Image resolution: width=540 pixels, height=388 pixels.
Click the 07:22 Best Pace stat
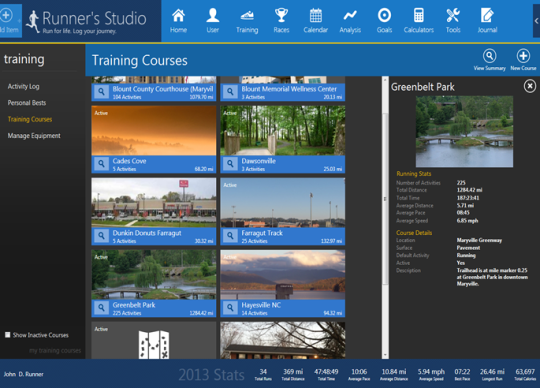[x=462, y=374]
